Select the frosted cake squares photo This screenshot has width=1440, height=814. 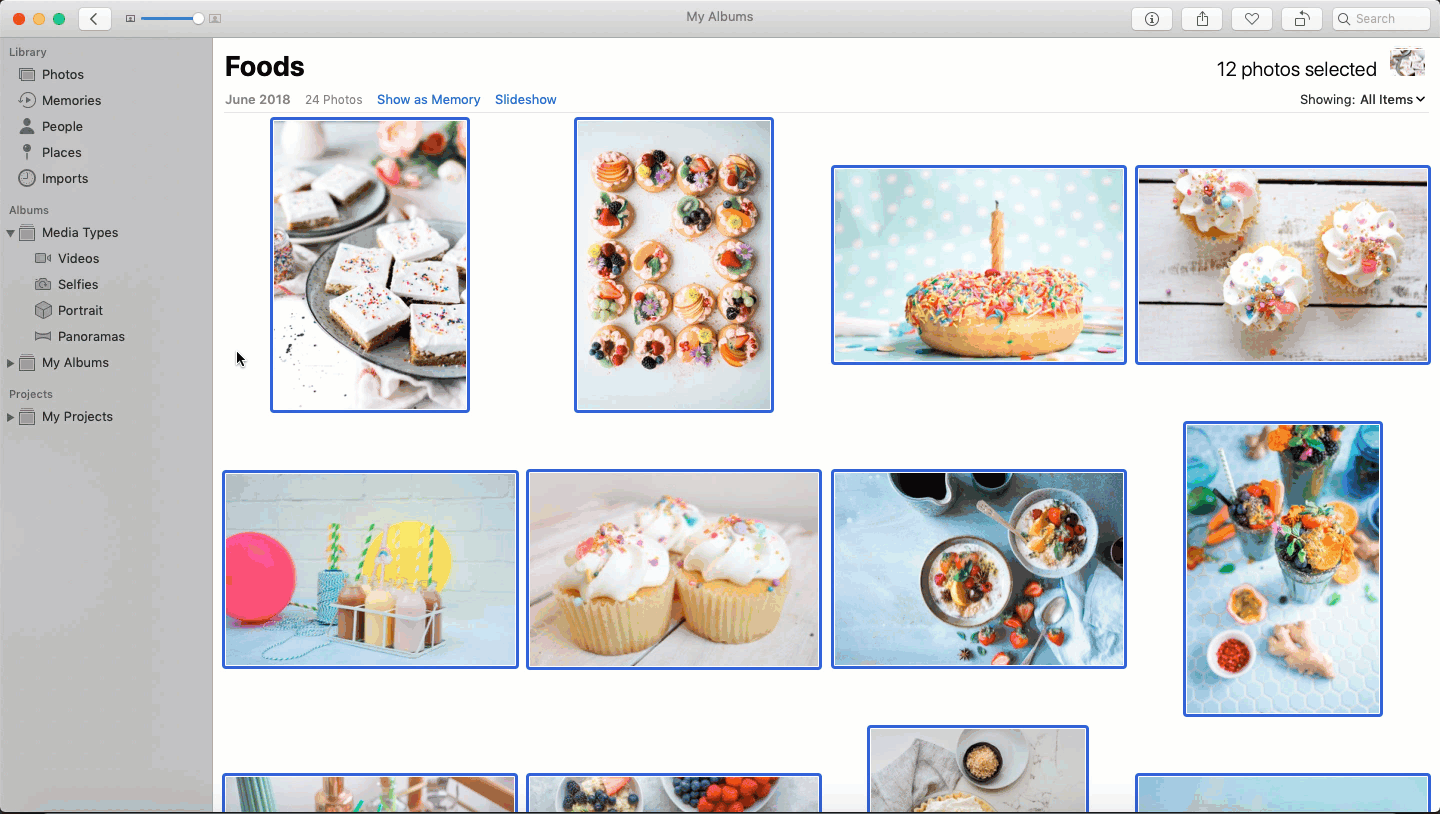370,265
